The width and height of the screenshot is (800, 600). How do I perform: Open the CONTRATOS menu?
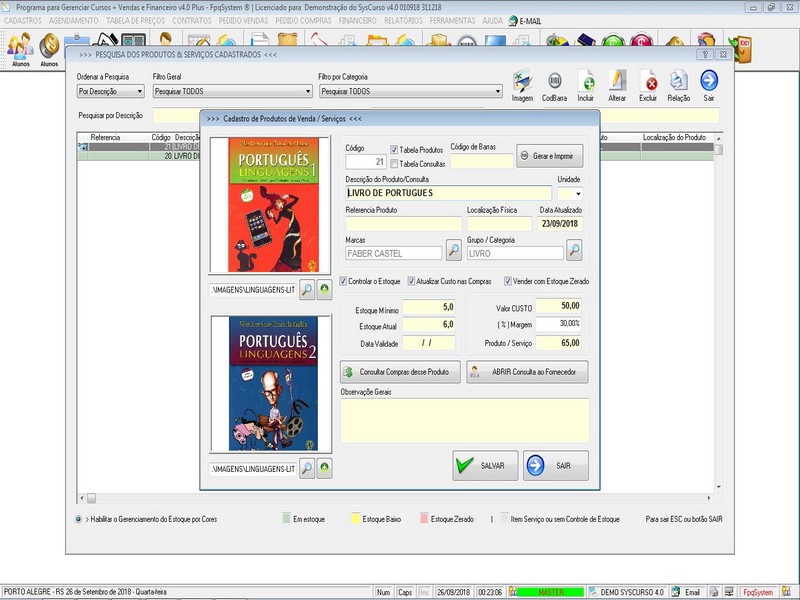coord(192,21)
